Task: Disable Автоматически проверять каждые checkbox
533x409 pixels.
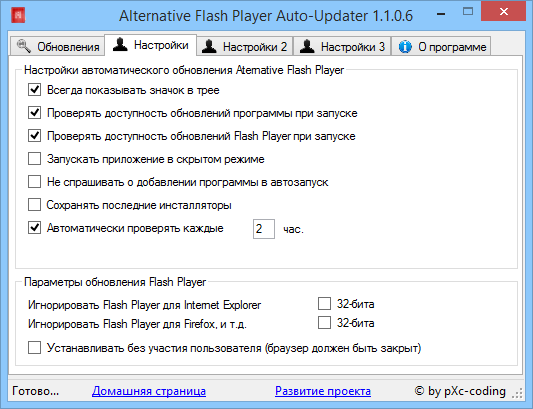Action: pos(34,227)
